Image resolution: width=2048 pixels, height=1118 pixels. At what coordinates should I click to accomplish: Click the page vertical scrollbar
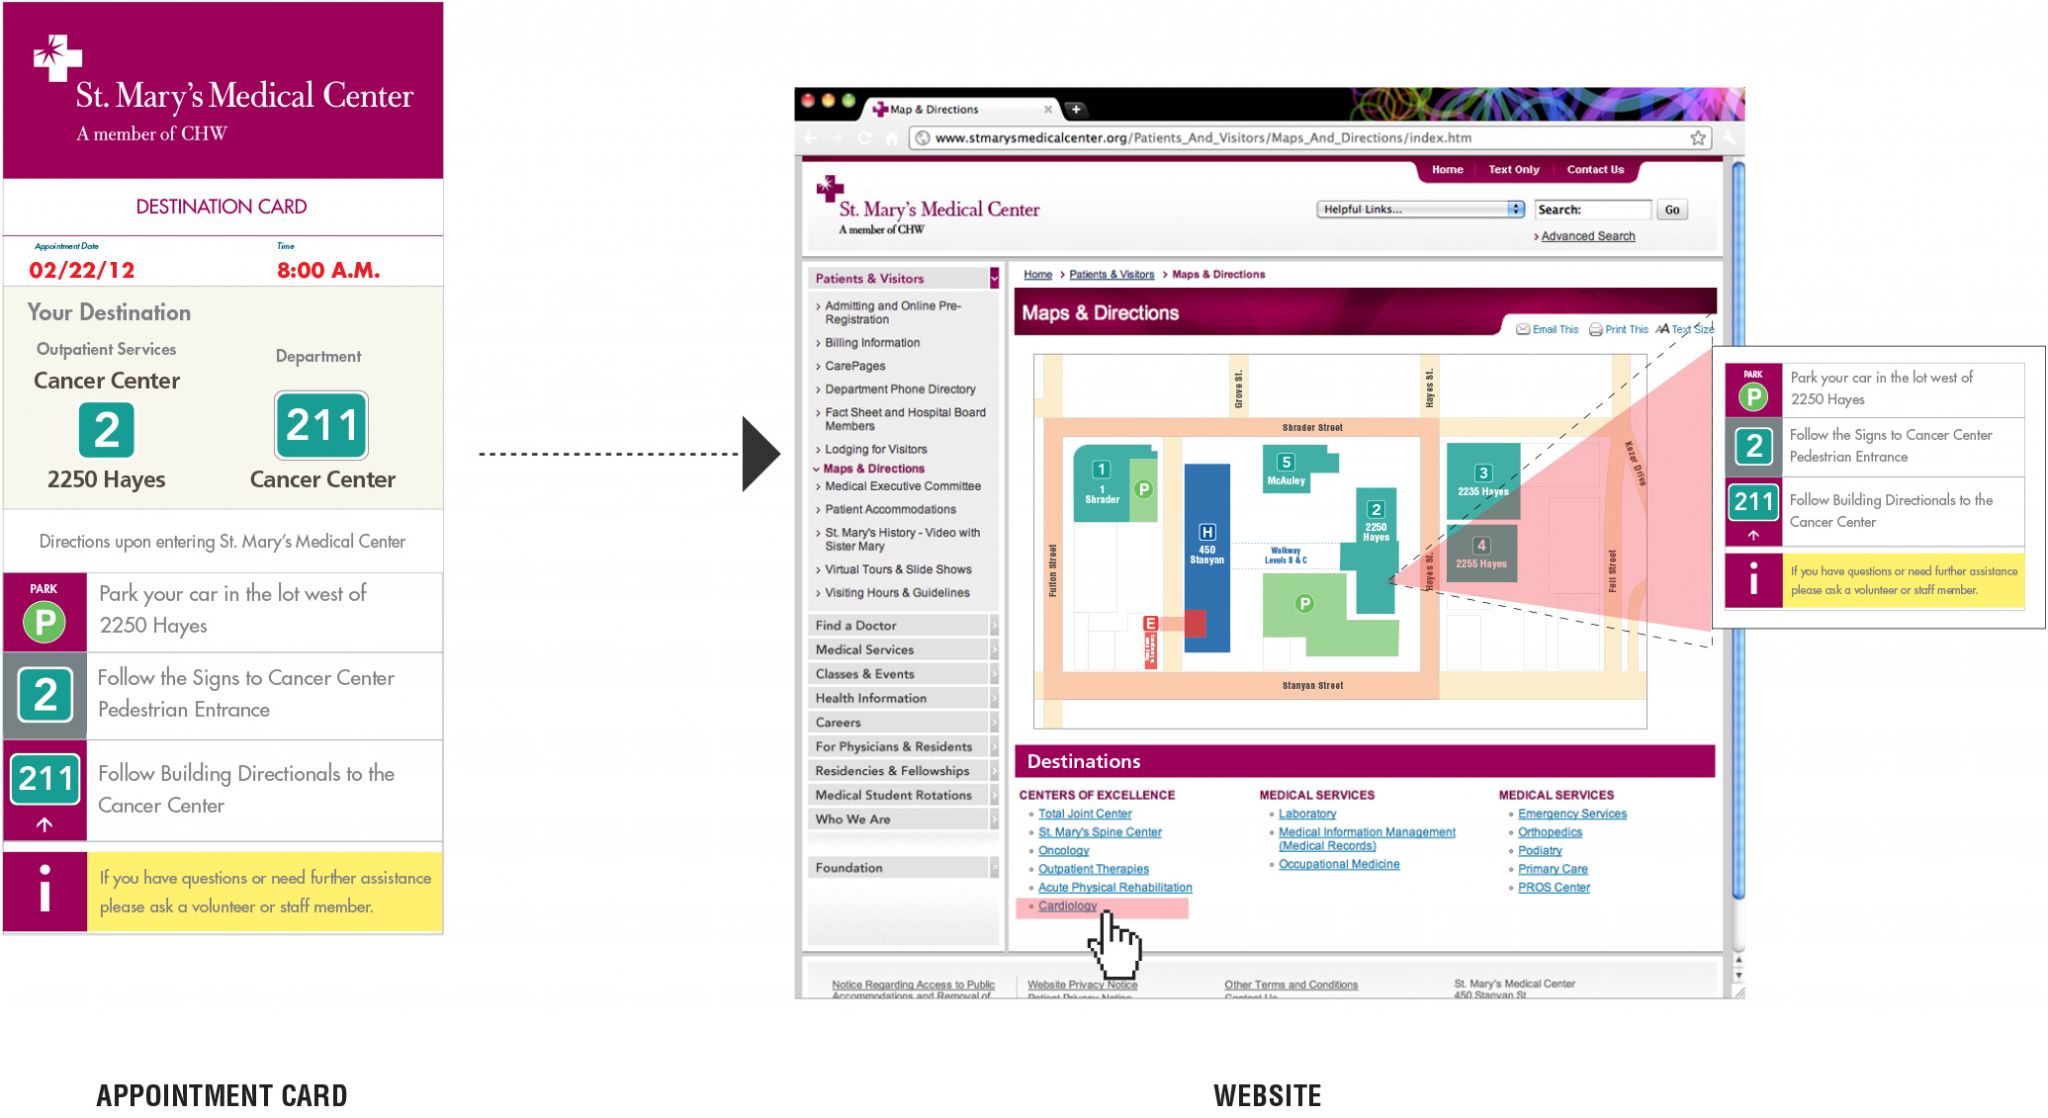coord(1738,530)
